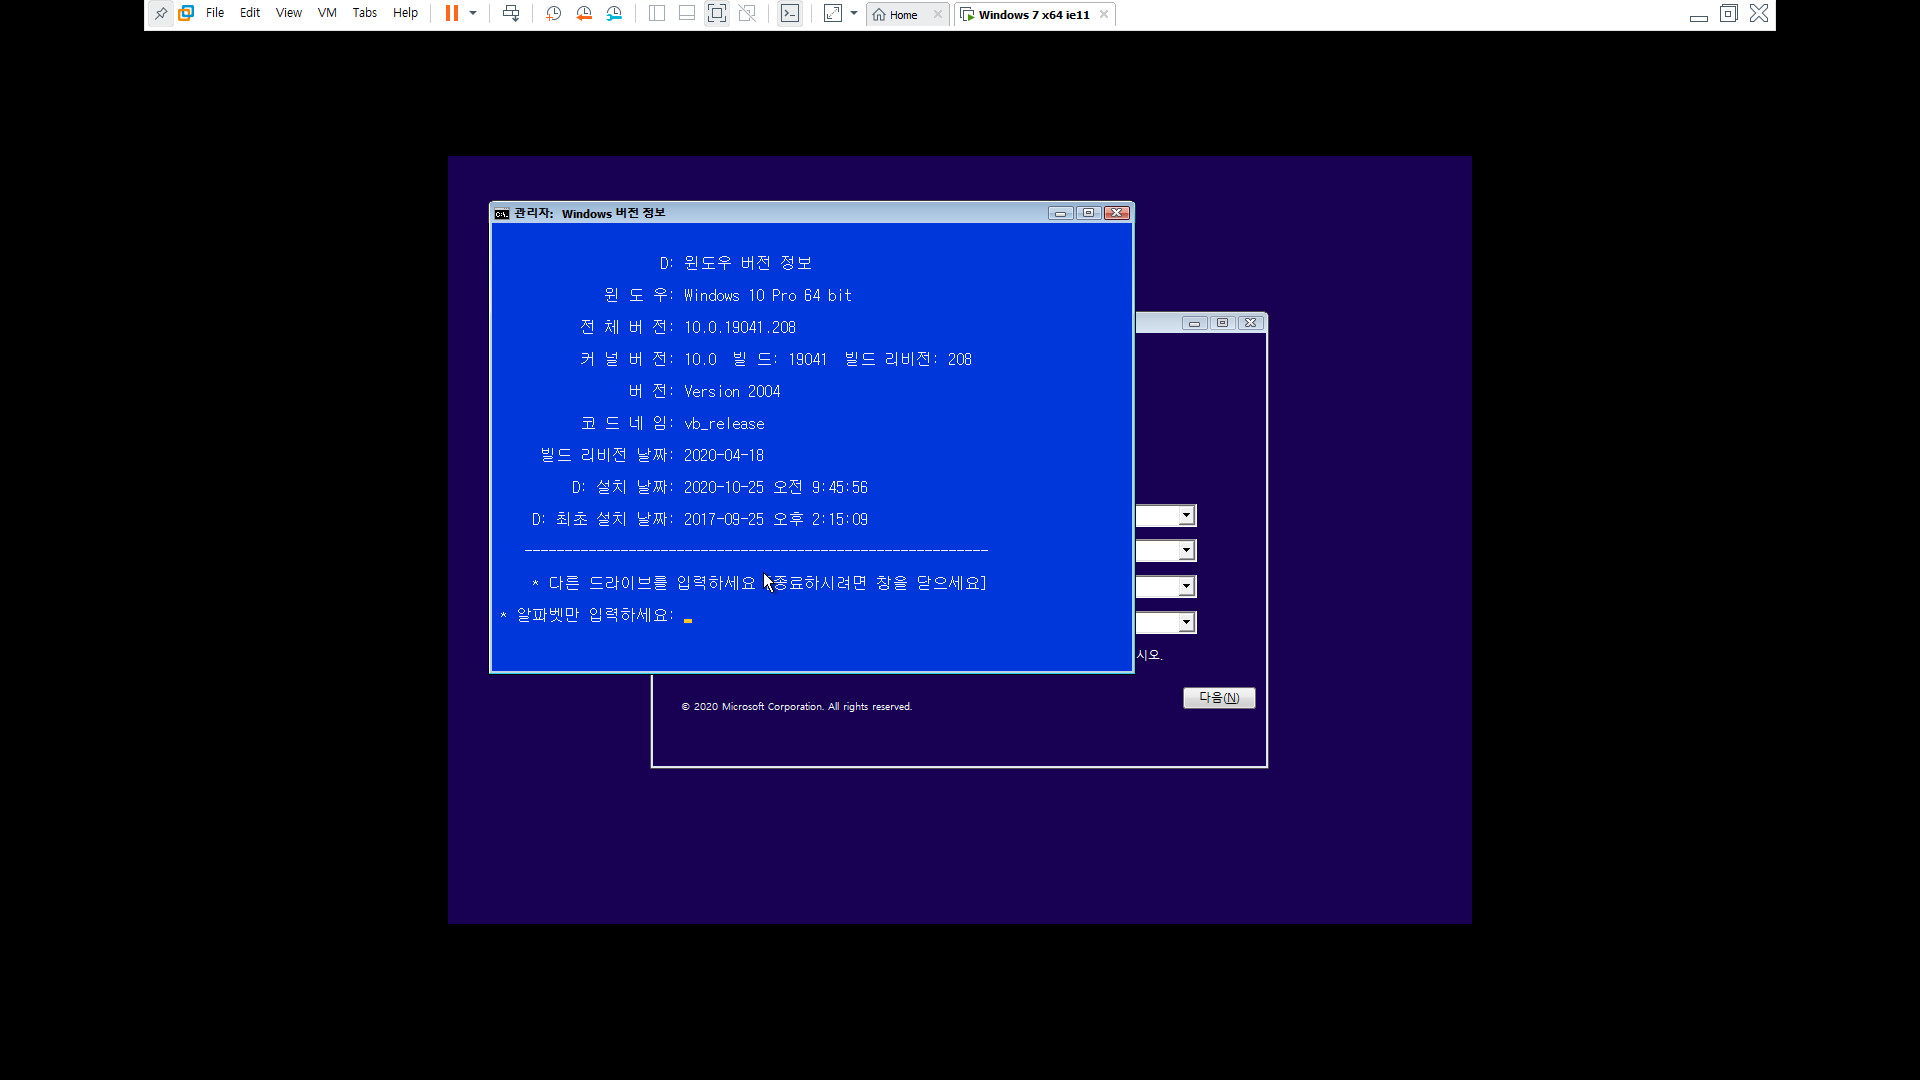Close the Home tab
The width and height of the screenshot is (1920, 1080).
point(938,15)
